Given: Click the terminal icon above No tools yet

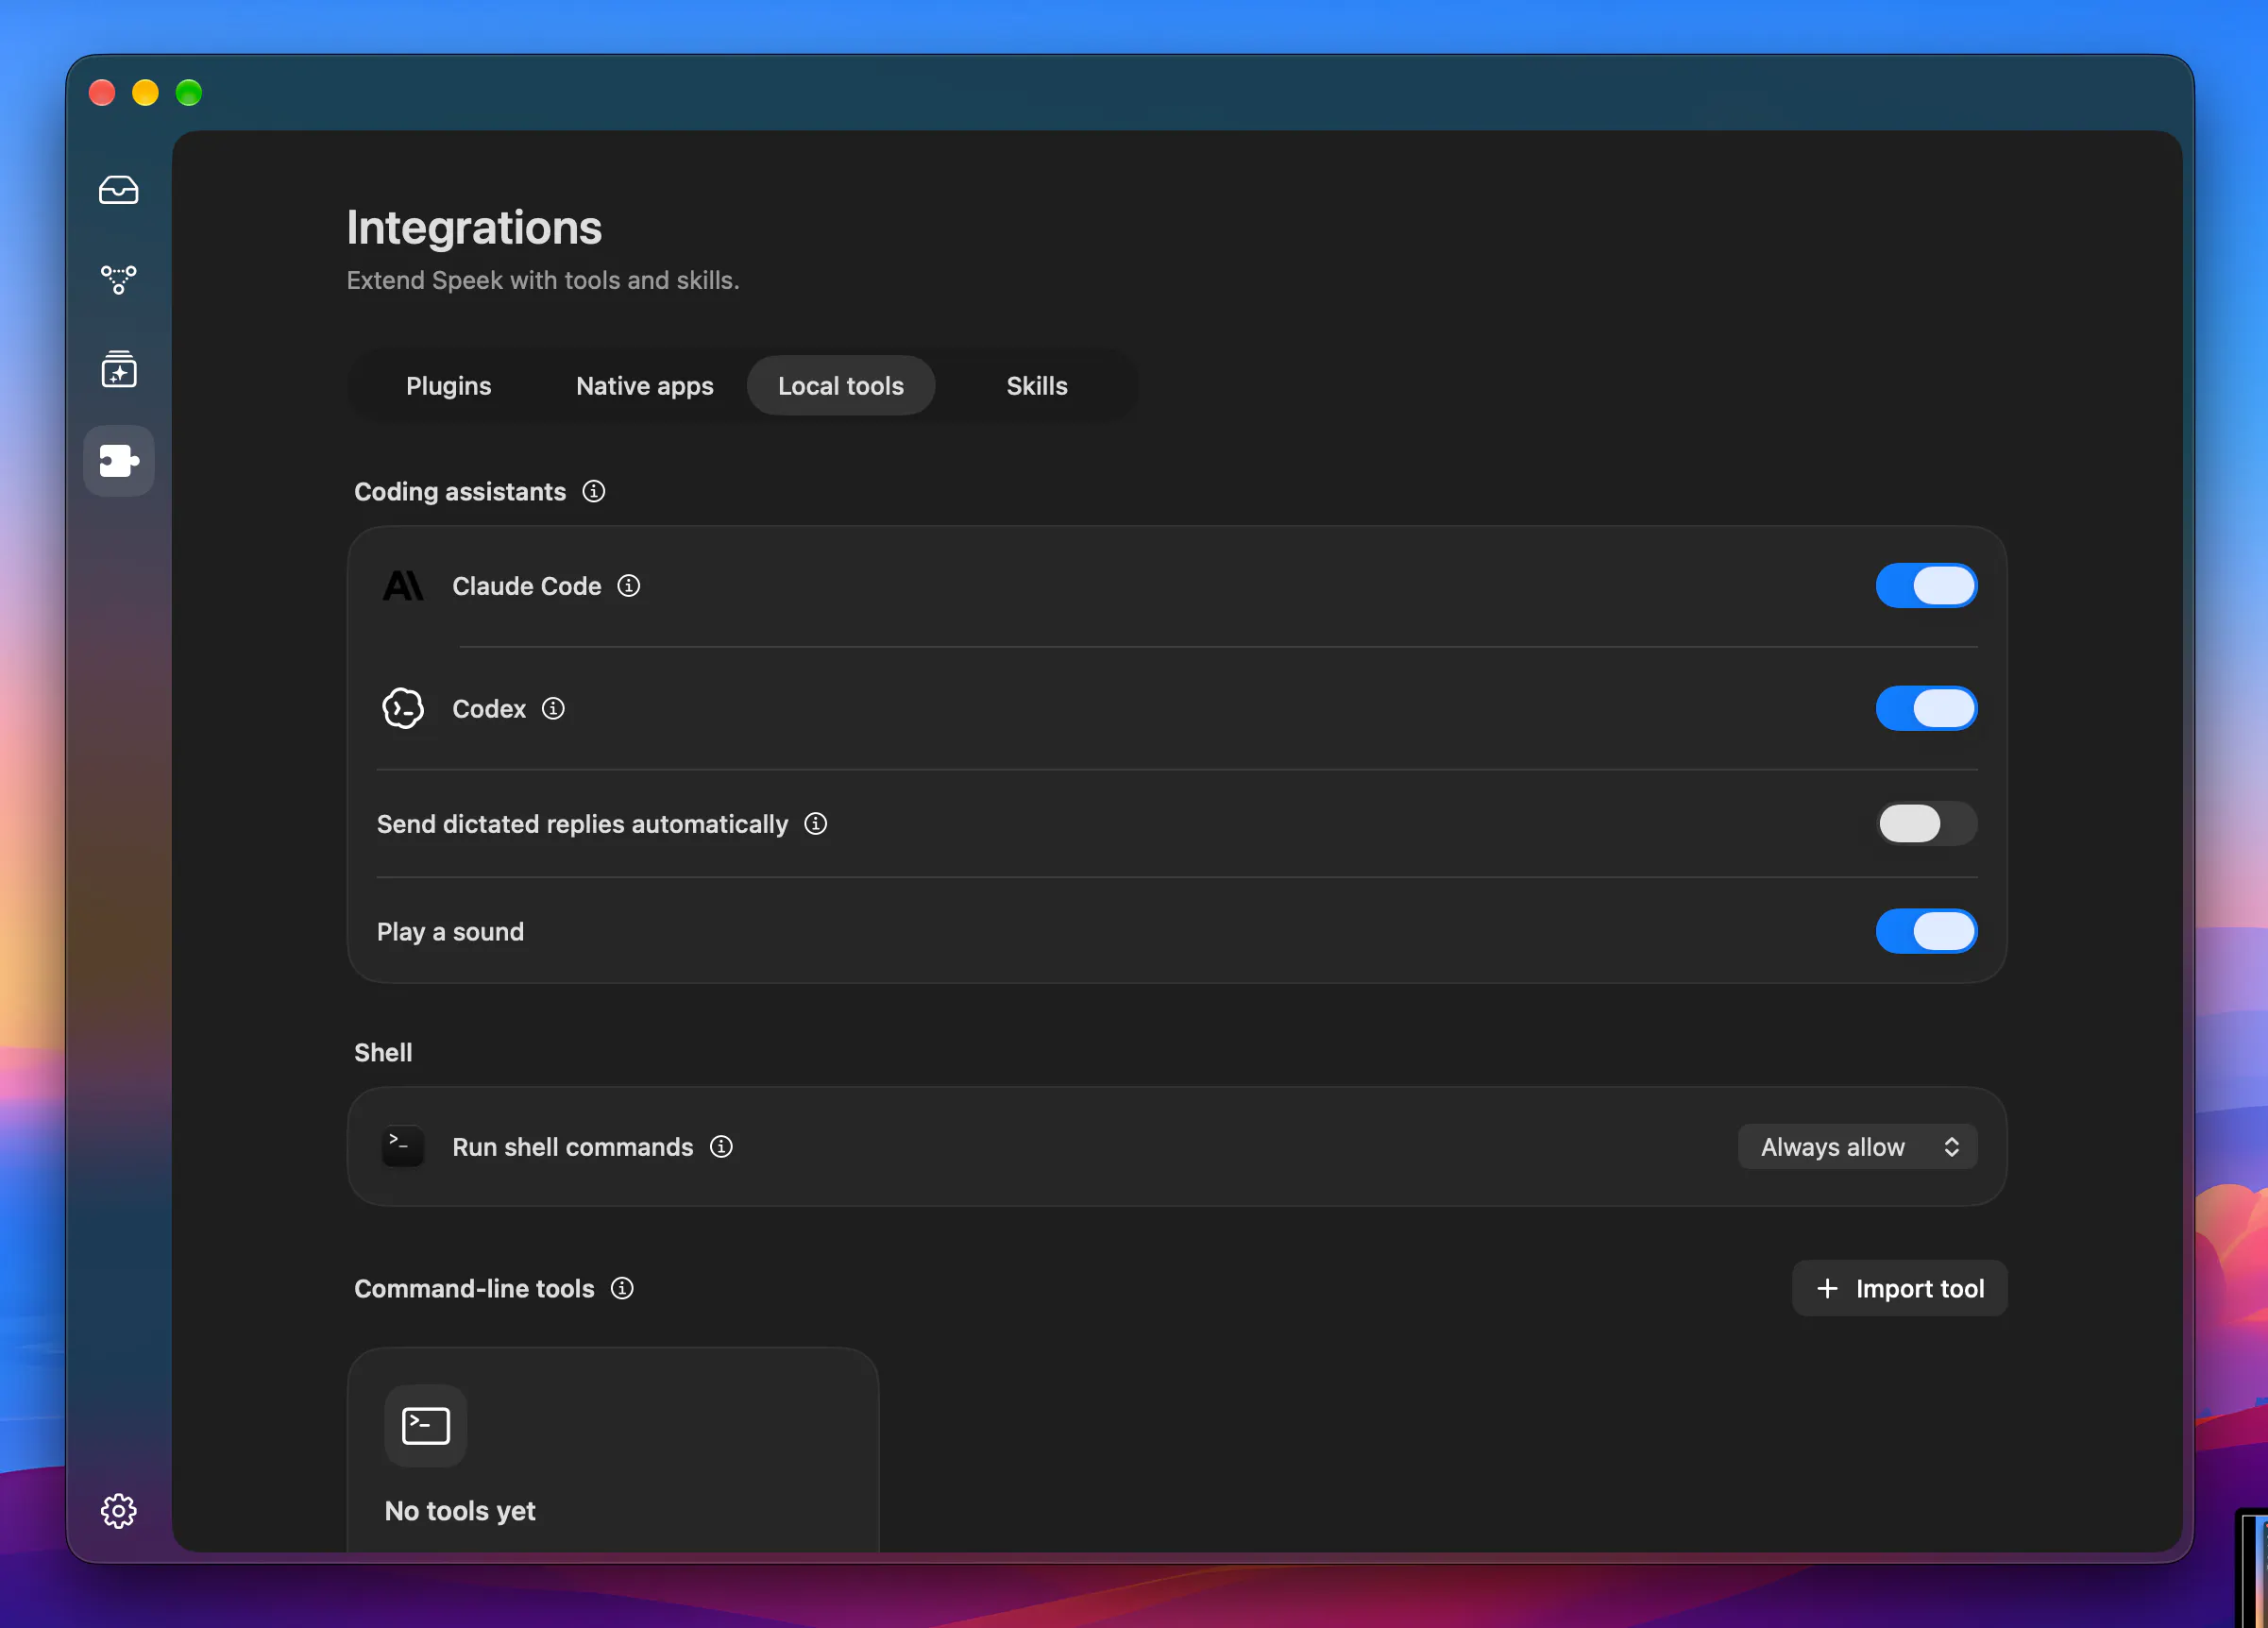Looking at the screenshot, I should point(426,1425).
